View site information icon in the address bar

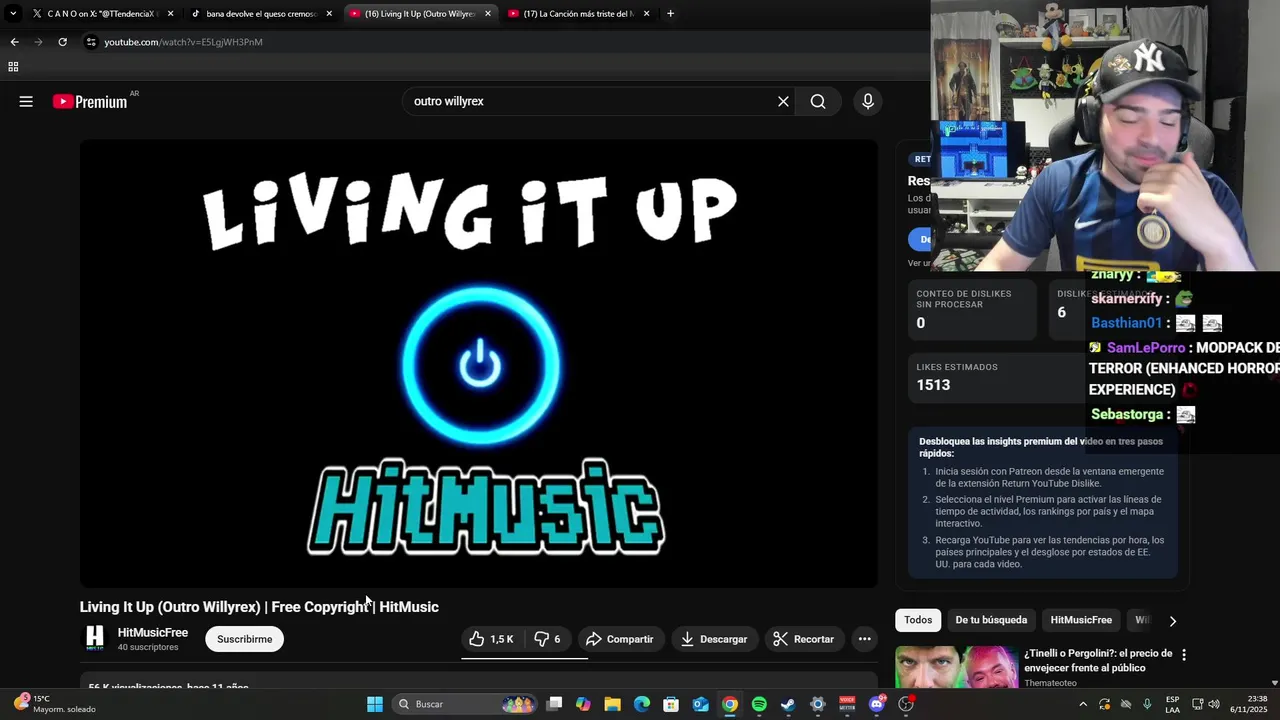(91, 42)
